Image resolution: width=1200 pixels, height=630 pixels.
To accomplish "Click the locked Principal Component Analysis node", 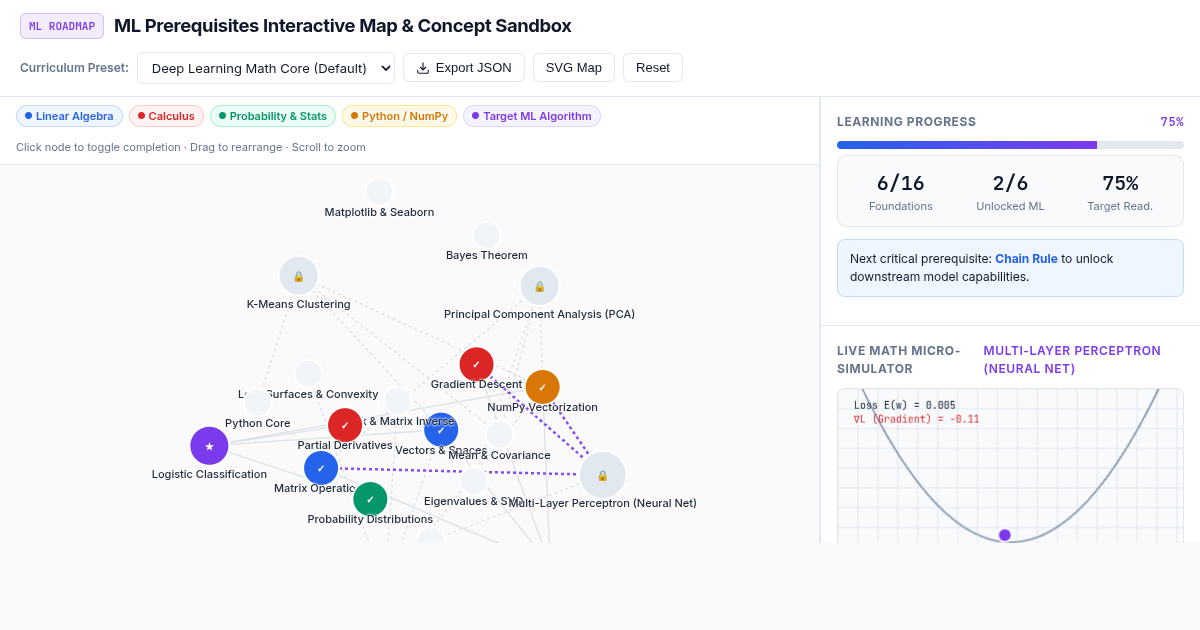I will click(539, 286).
